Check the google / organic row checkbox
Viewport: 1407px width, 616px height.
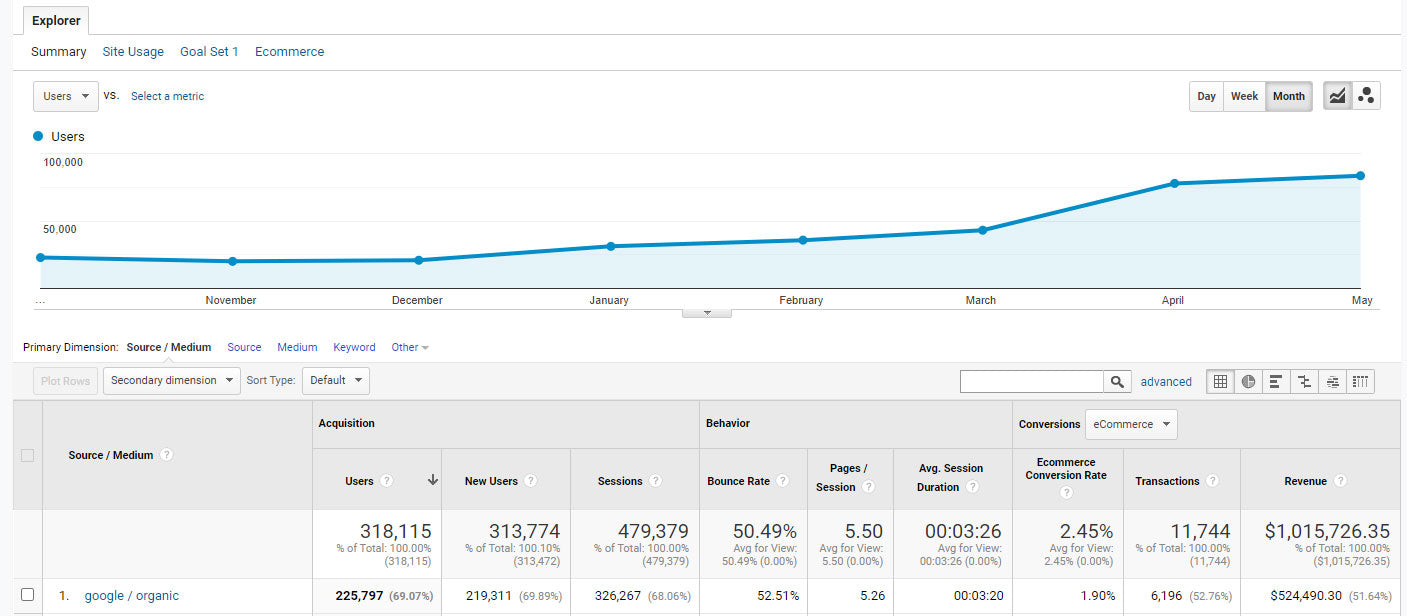(x=28, y=595)
